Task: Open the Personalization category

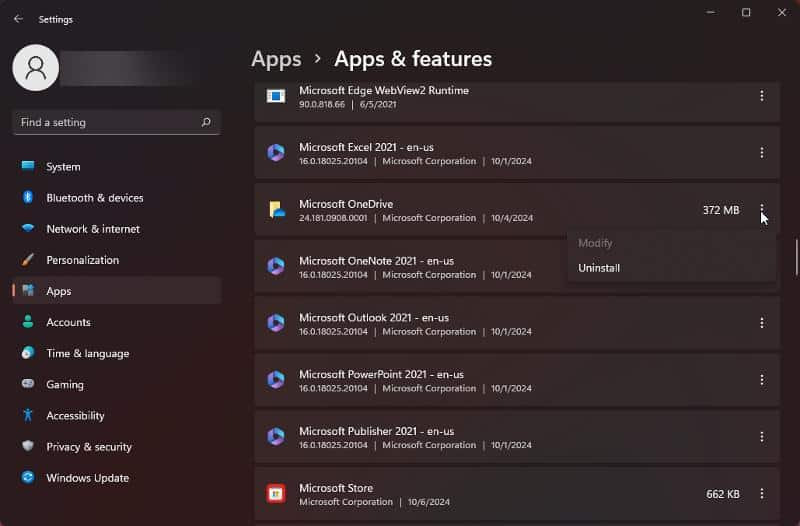Action: coord(117,260)
